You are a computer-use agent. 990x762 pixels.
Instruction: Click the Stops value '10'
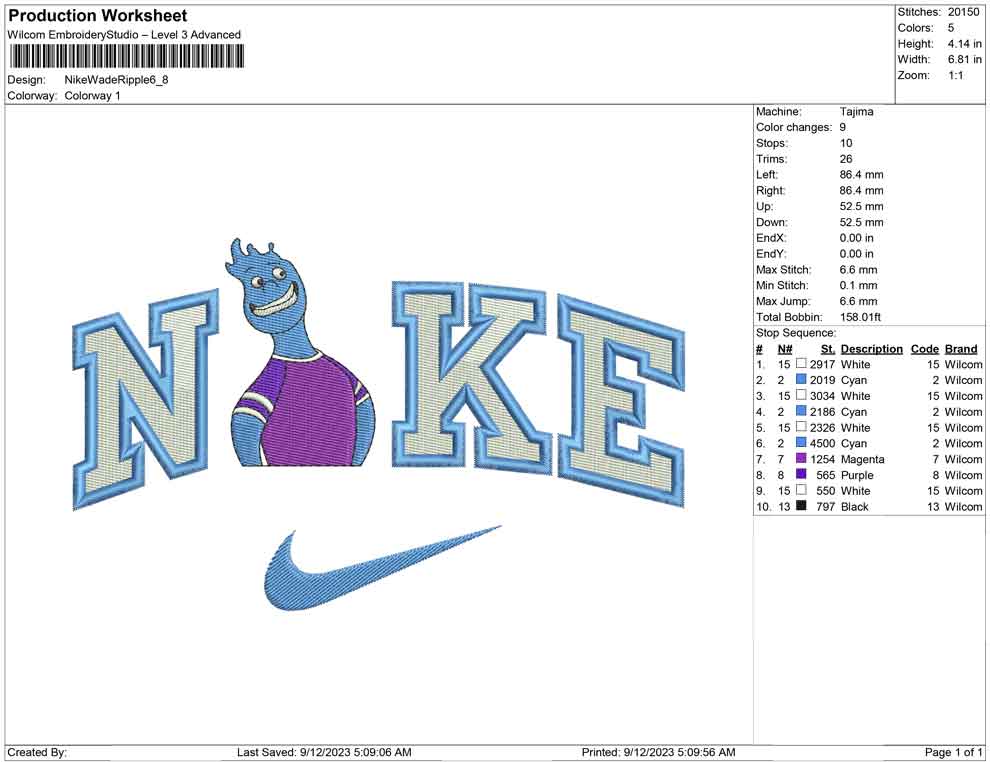[x=846, y=143]
